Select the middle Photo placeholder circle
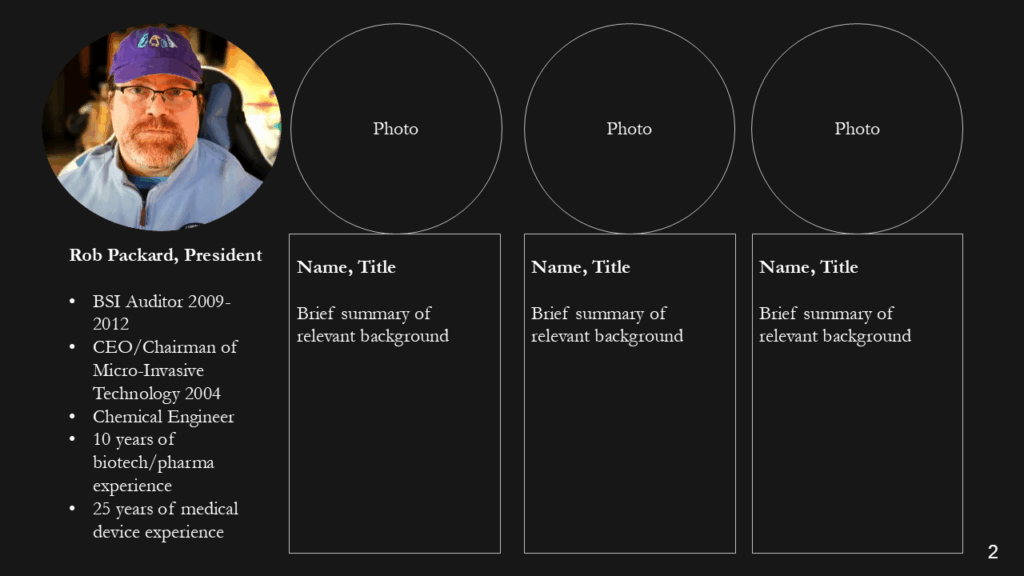 click(629, 129)
